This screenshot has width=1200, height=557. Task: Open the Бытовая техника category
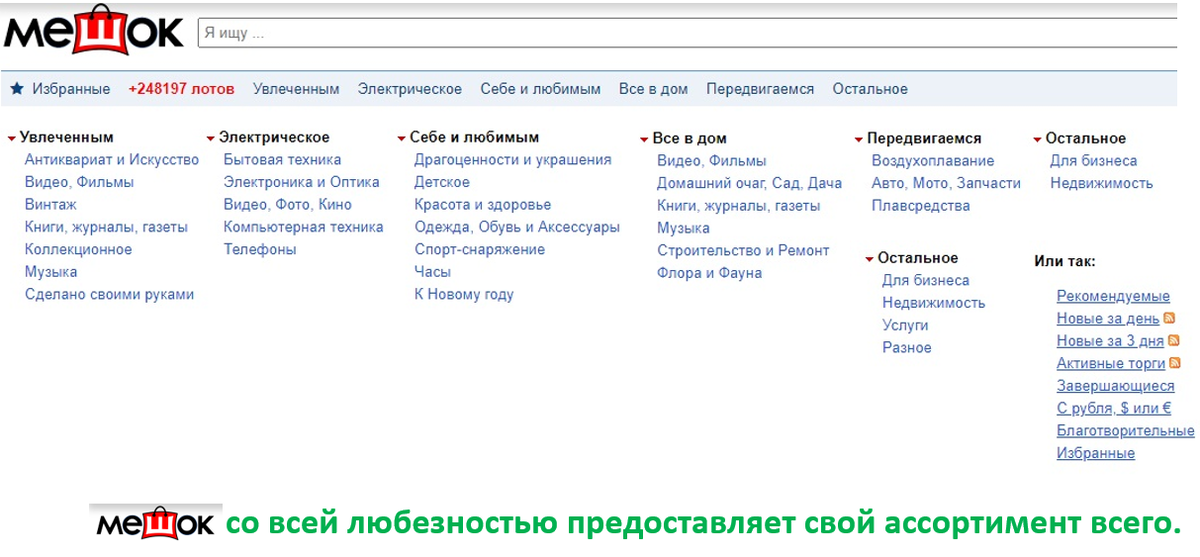point(282,160)
